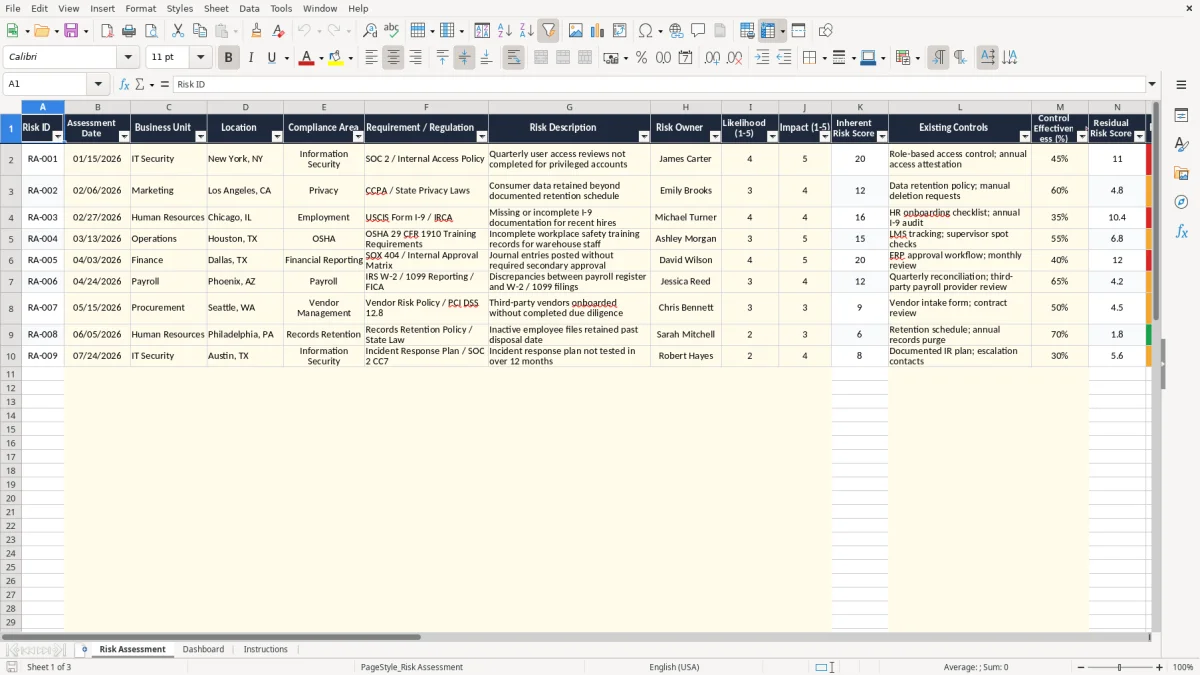
Task: Click the Save document icon
Action: (x=71, y=31)
